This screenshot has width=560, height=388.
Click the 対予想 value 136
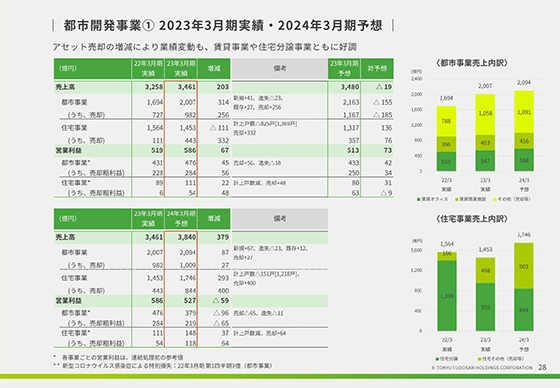coord(386,128)
